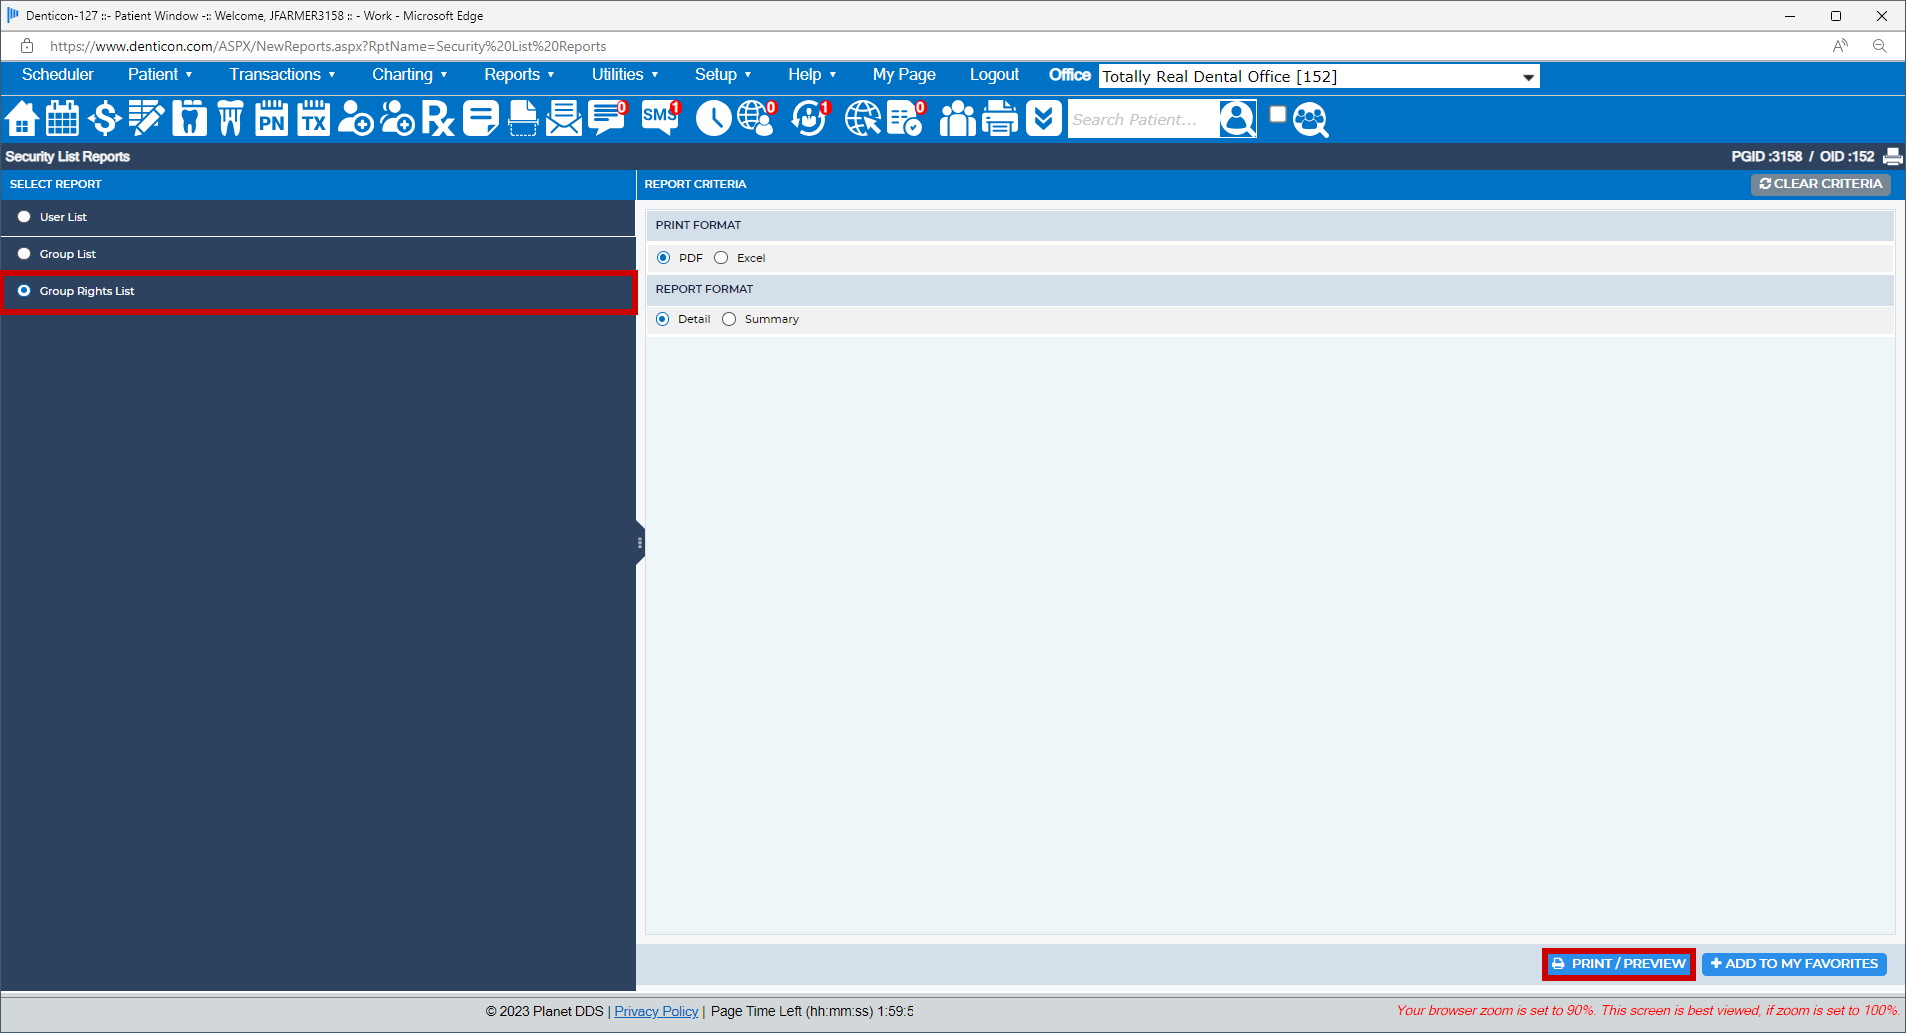
Task: Select the Group List report radio
Action: click(24, 254)
